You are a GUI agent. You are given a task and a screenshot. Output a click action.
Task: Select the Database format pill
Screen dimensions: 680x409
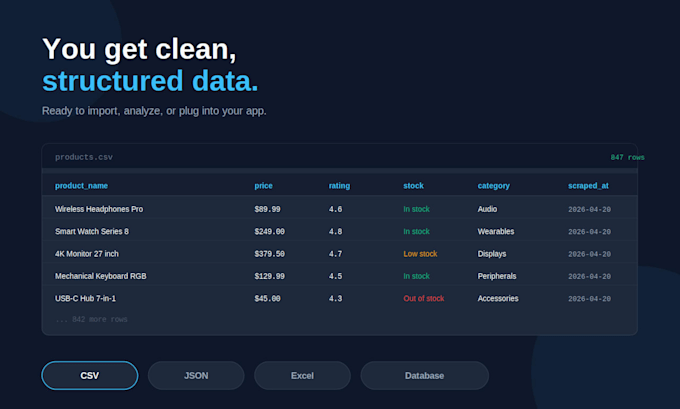[425, 376]
